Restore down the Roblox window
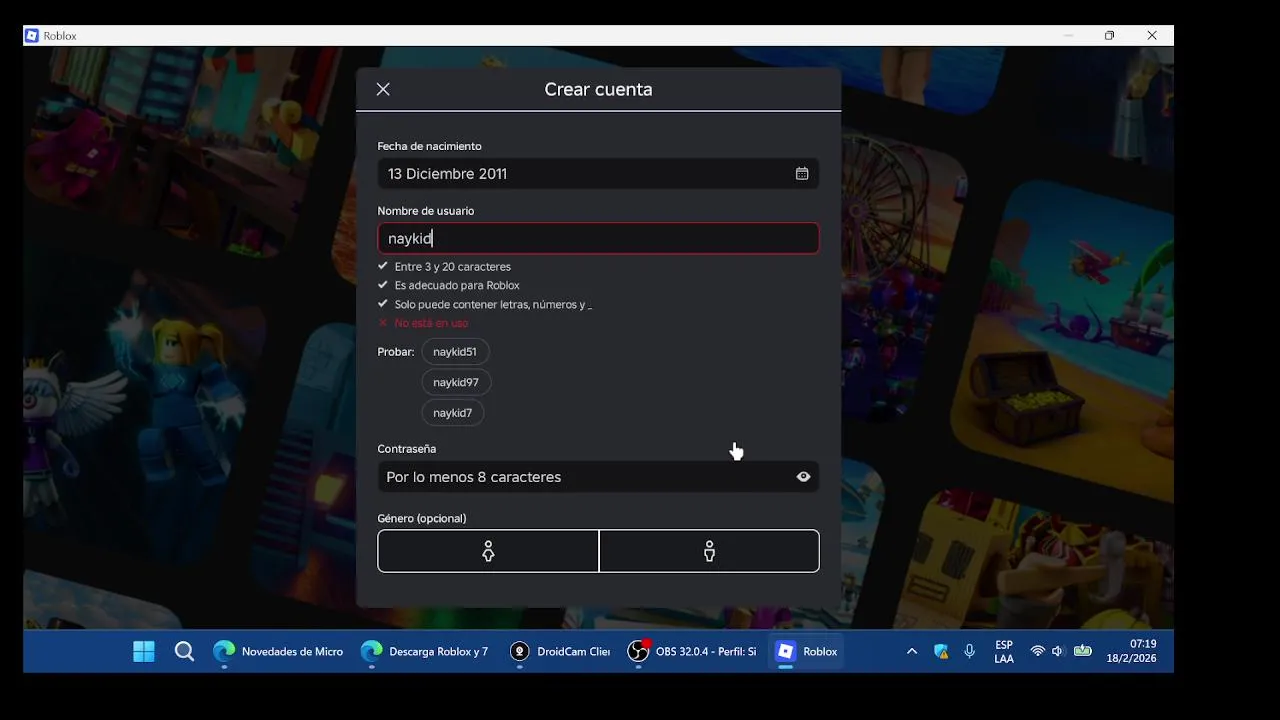Viewport: 1280px width, 720px height. [x=1109, y=36]
